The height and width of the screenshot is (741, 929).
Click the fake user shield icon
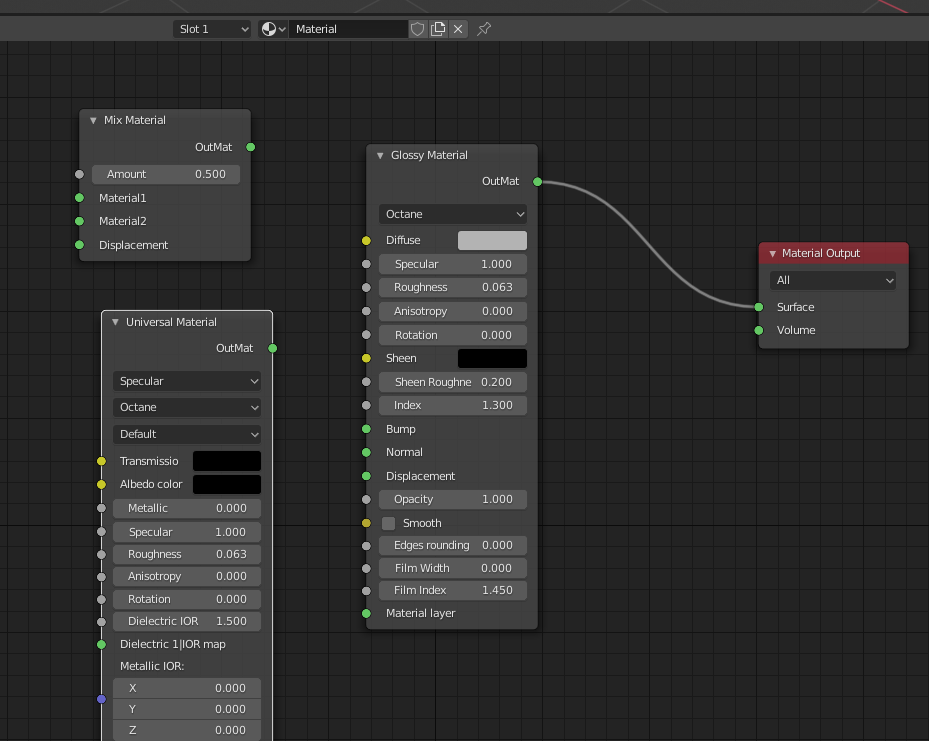(x=417, y=29)
